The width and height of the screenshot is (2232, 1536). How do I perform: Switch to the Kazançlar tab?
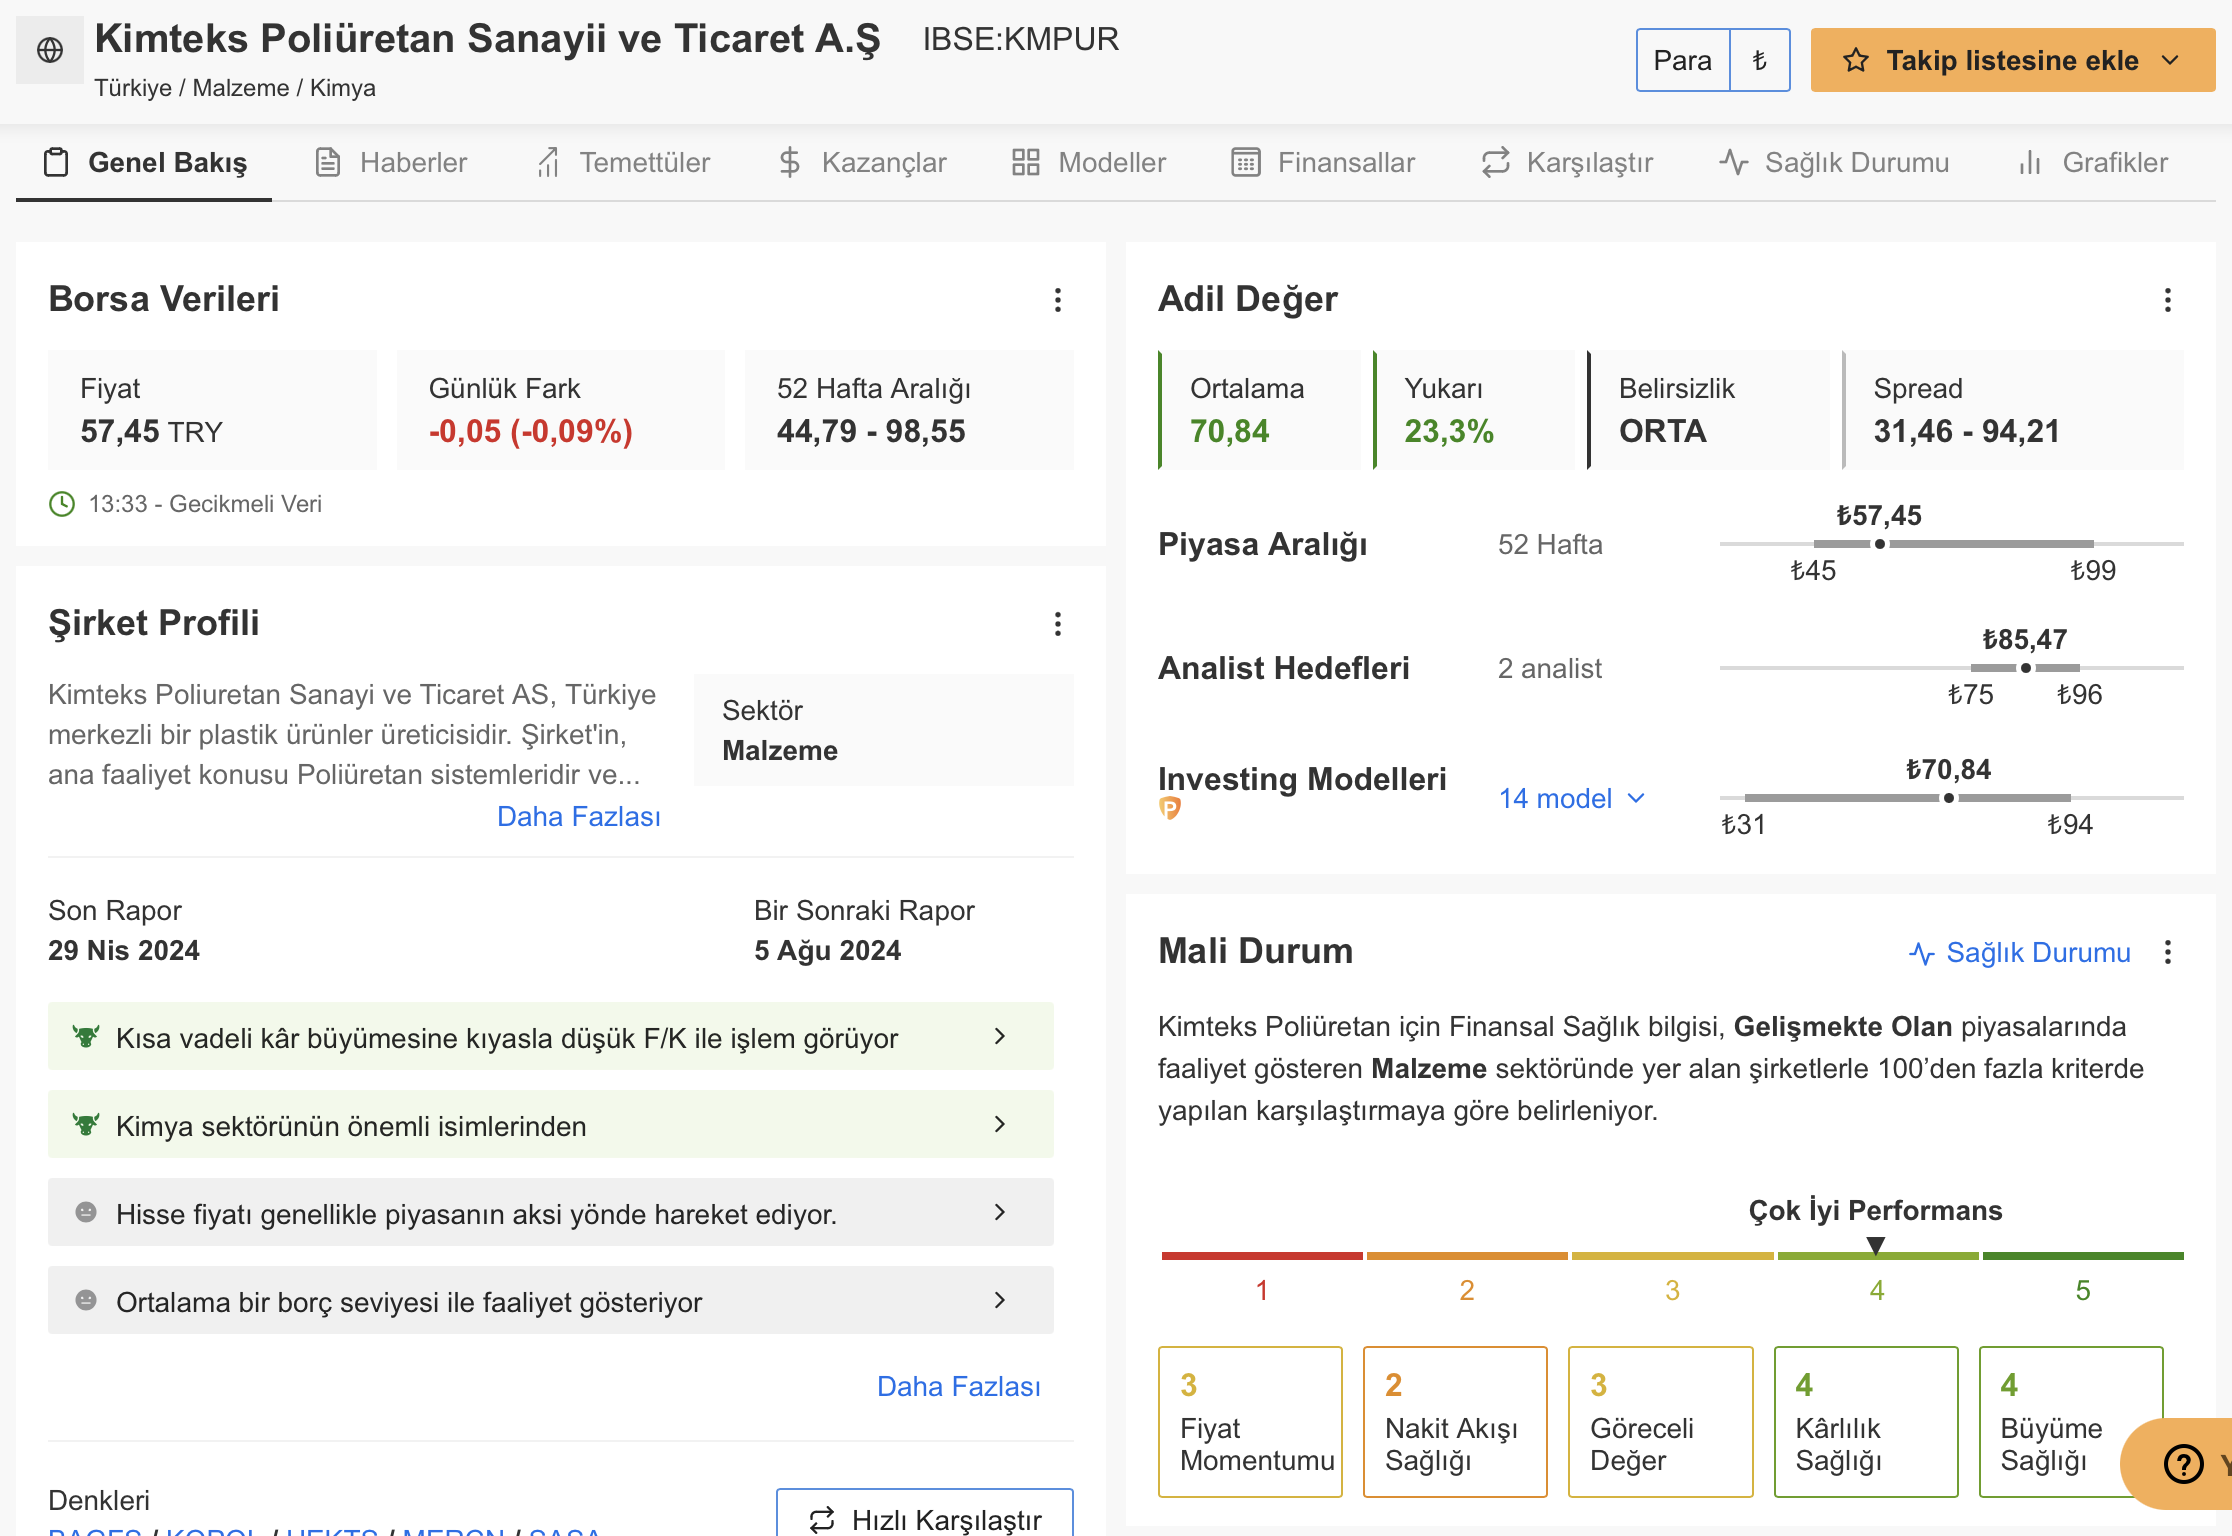coord(863,162)
